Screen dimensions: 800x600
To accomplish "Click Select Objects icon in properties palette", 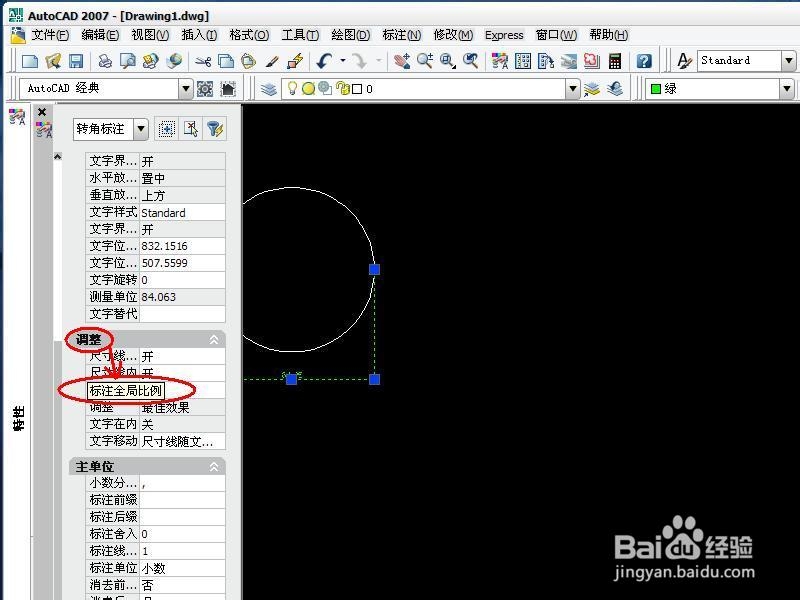I will pyautogui.click(x=191, y=129).
